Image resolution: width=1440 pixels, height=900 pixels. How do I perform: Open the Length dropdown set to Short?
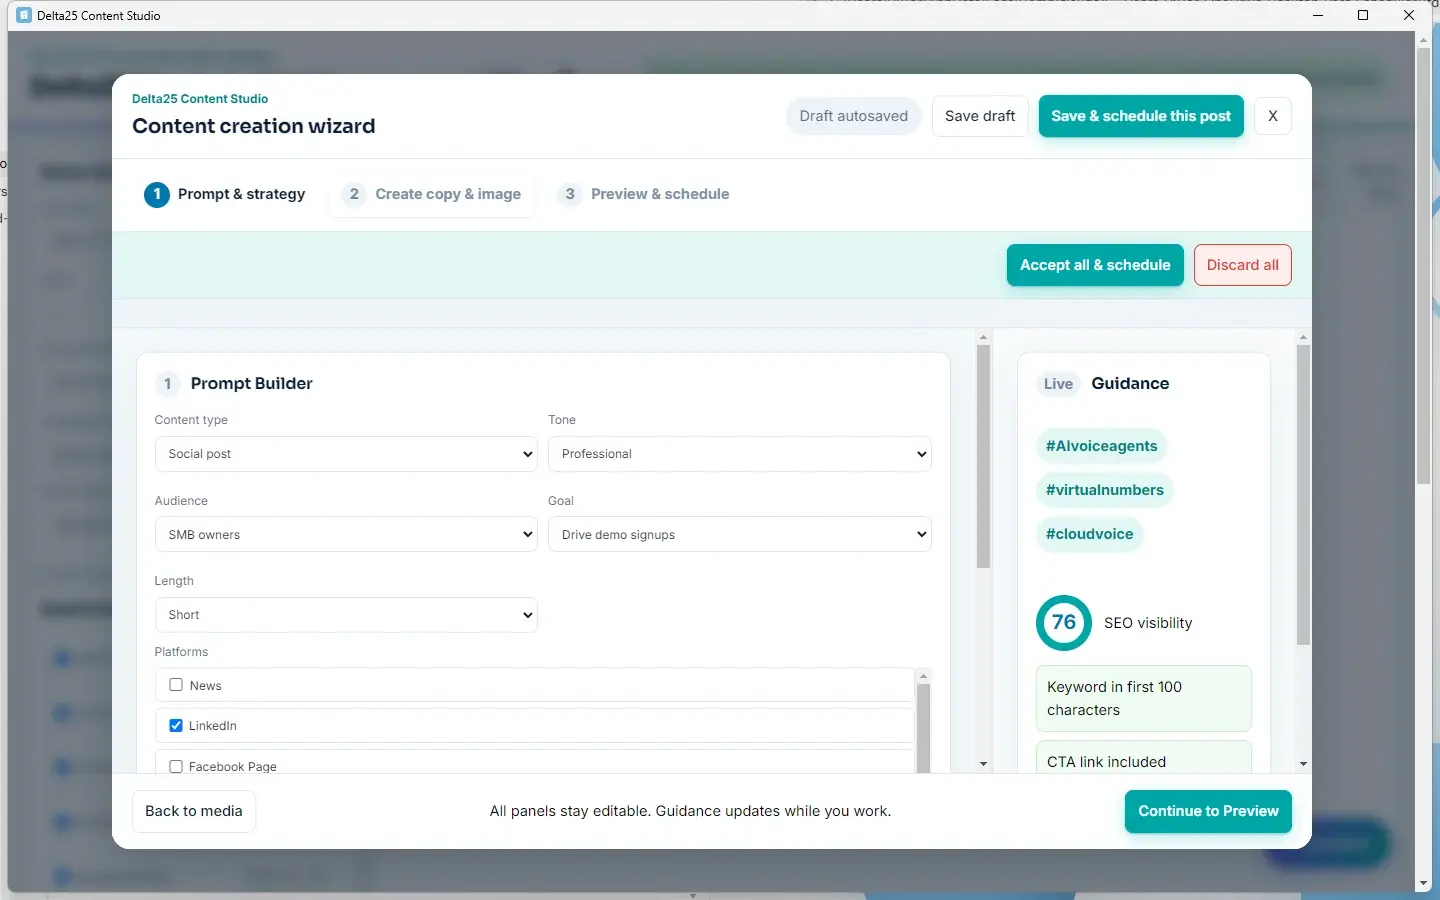tap(346, 615)
